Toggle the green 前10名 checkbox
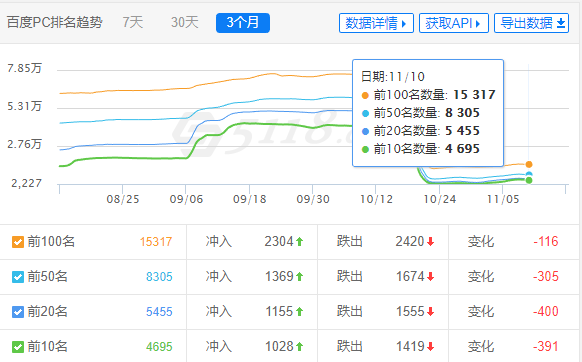The height and width of the screenshot is (362, 582). tap(18, 347)
